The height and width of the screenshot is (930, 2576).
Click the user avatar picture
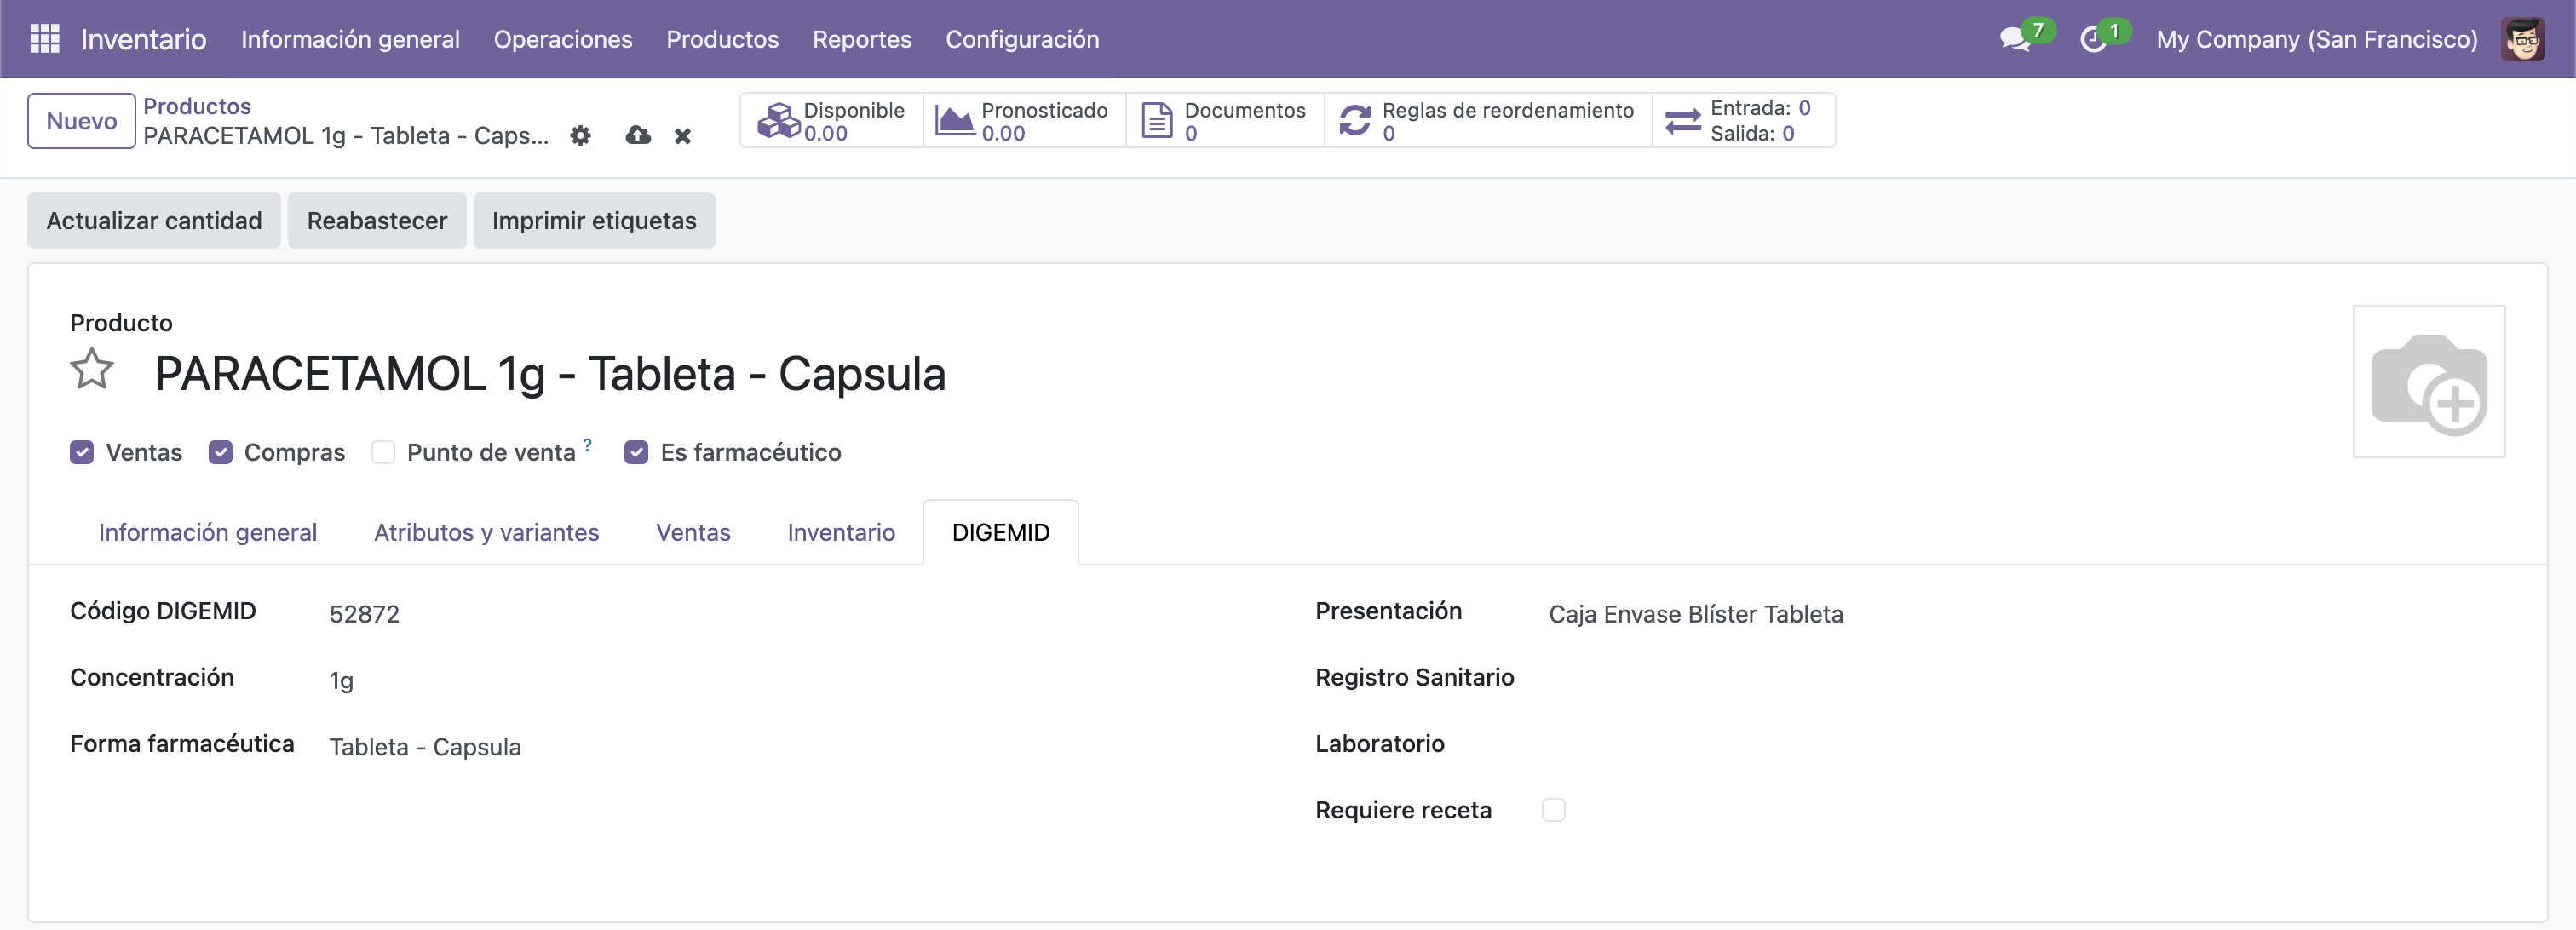pyautogui.click(x=2522, y=40)
